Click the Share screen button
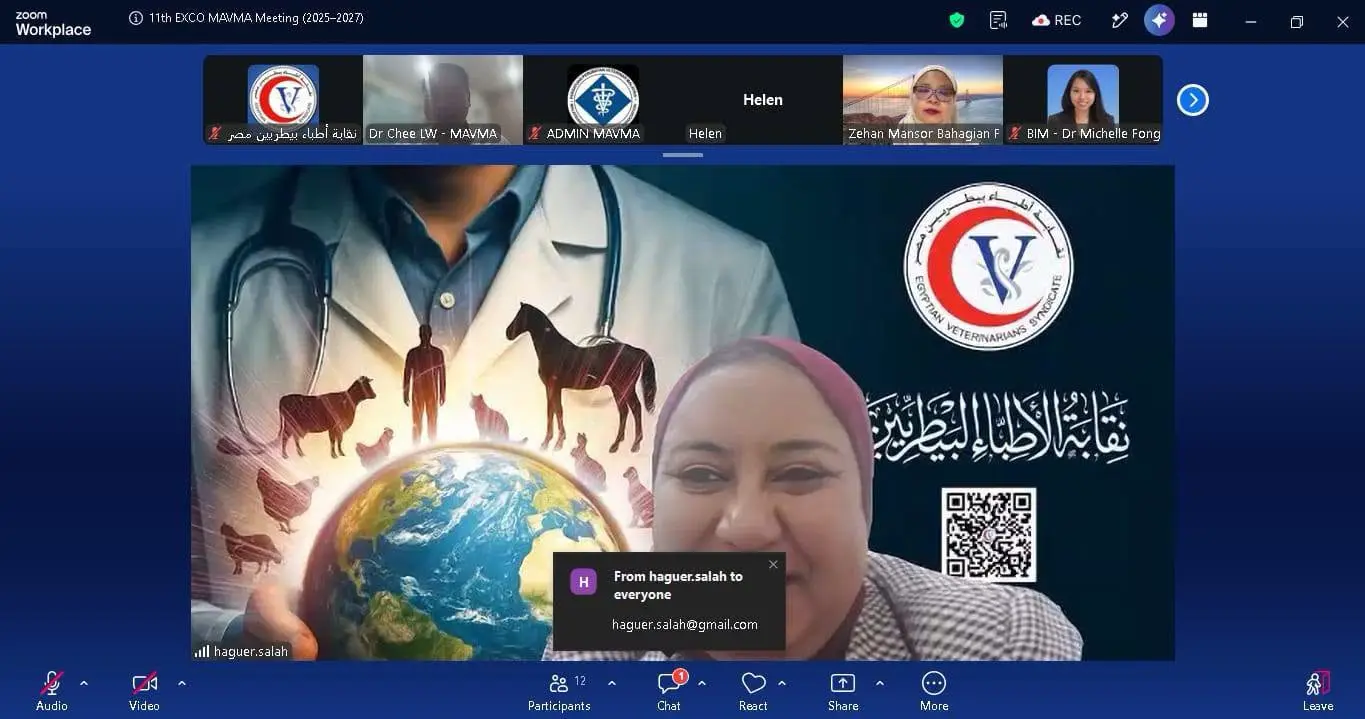1365x719 pixels. coord(843,690)
